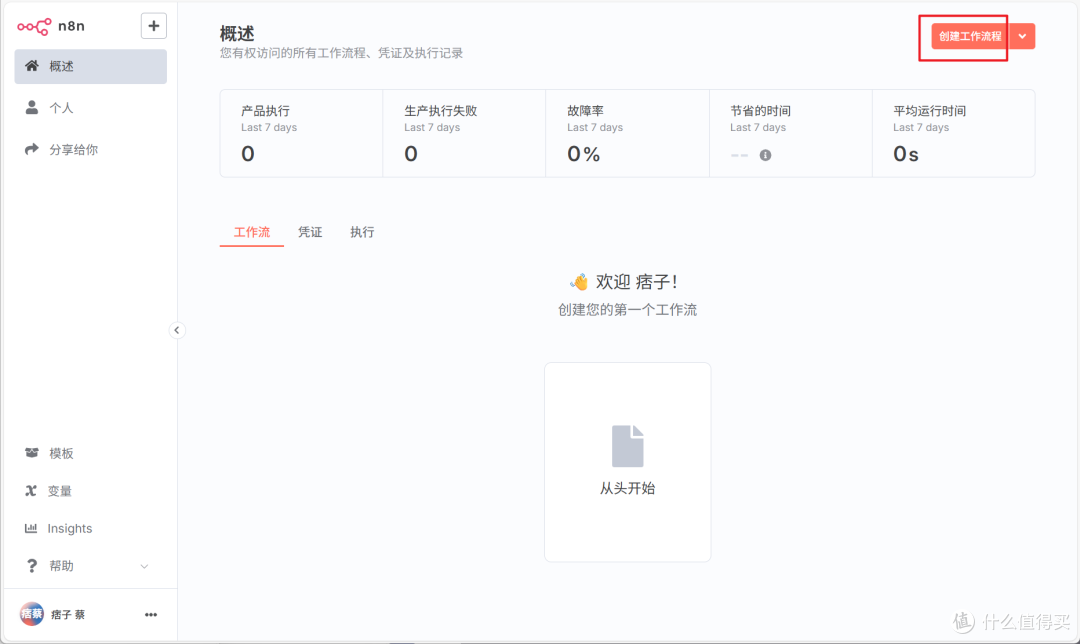
Task: Click the box icon next to 模板
Action: click(x=32, y=453)
